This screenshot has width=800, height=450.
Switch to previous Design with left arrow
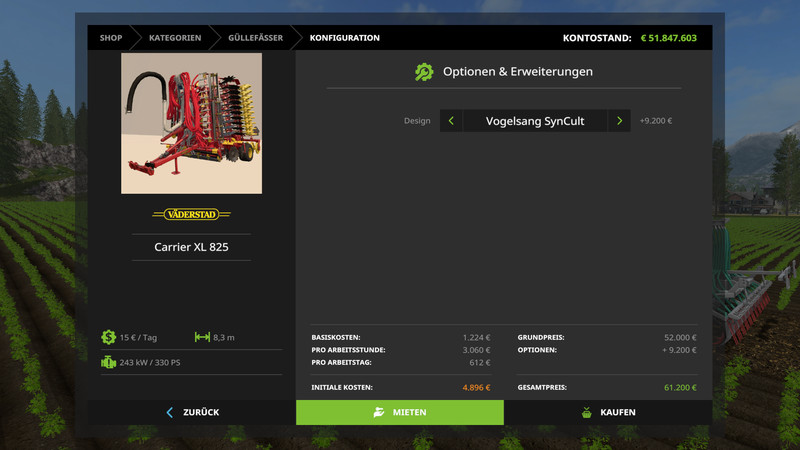coord(451,121)
